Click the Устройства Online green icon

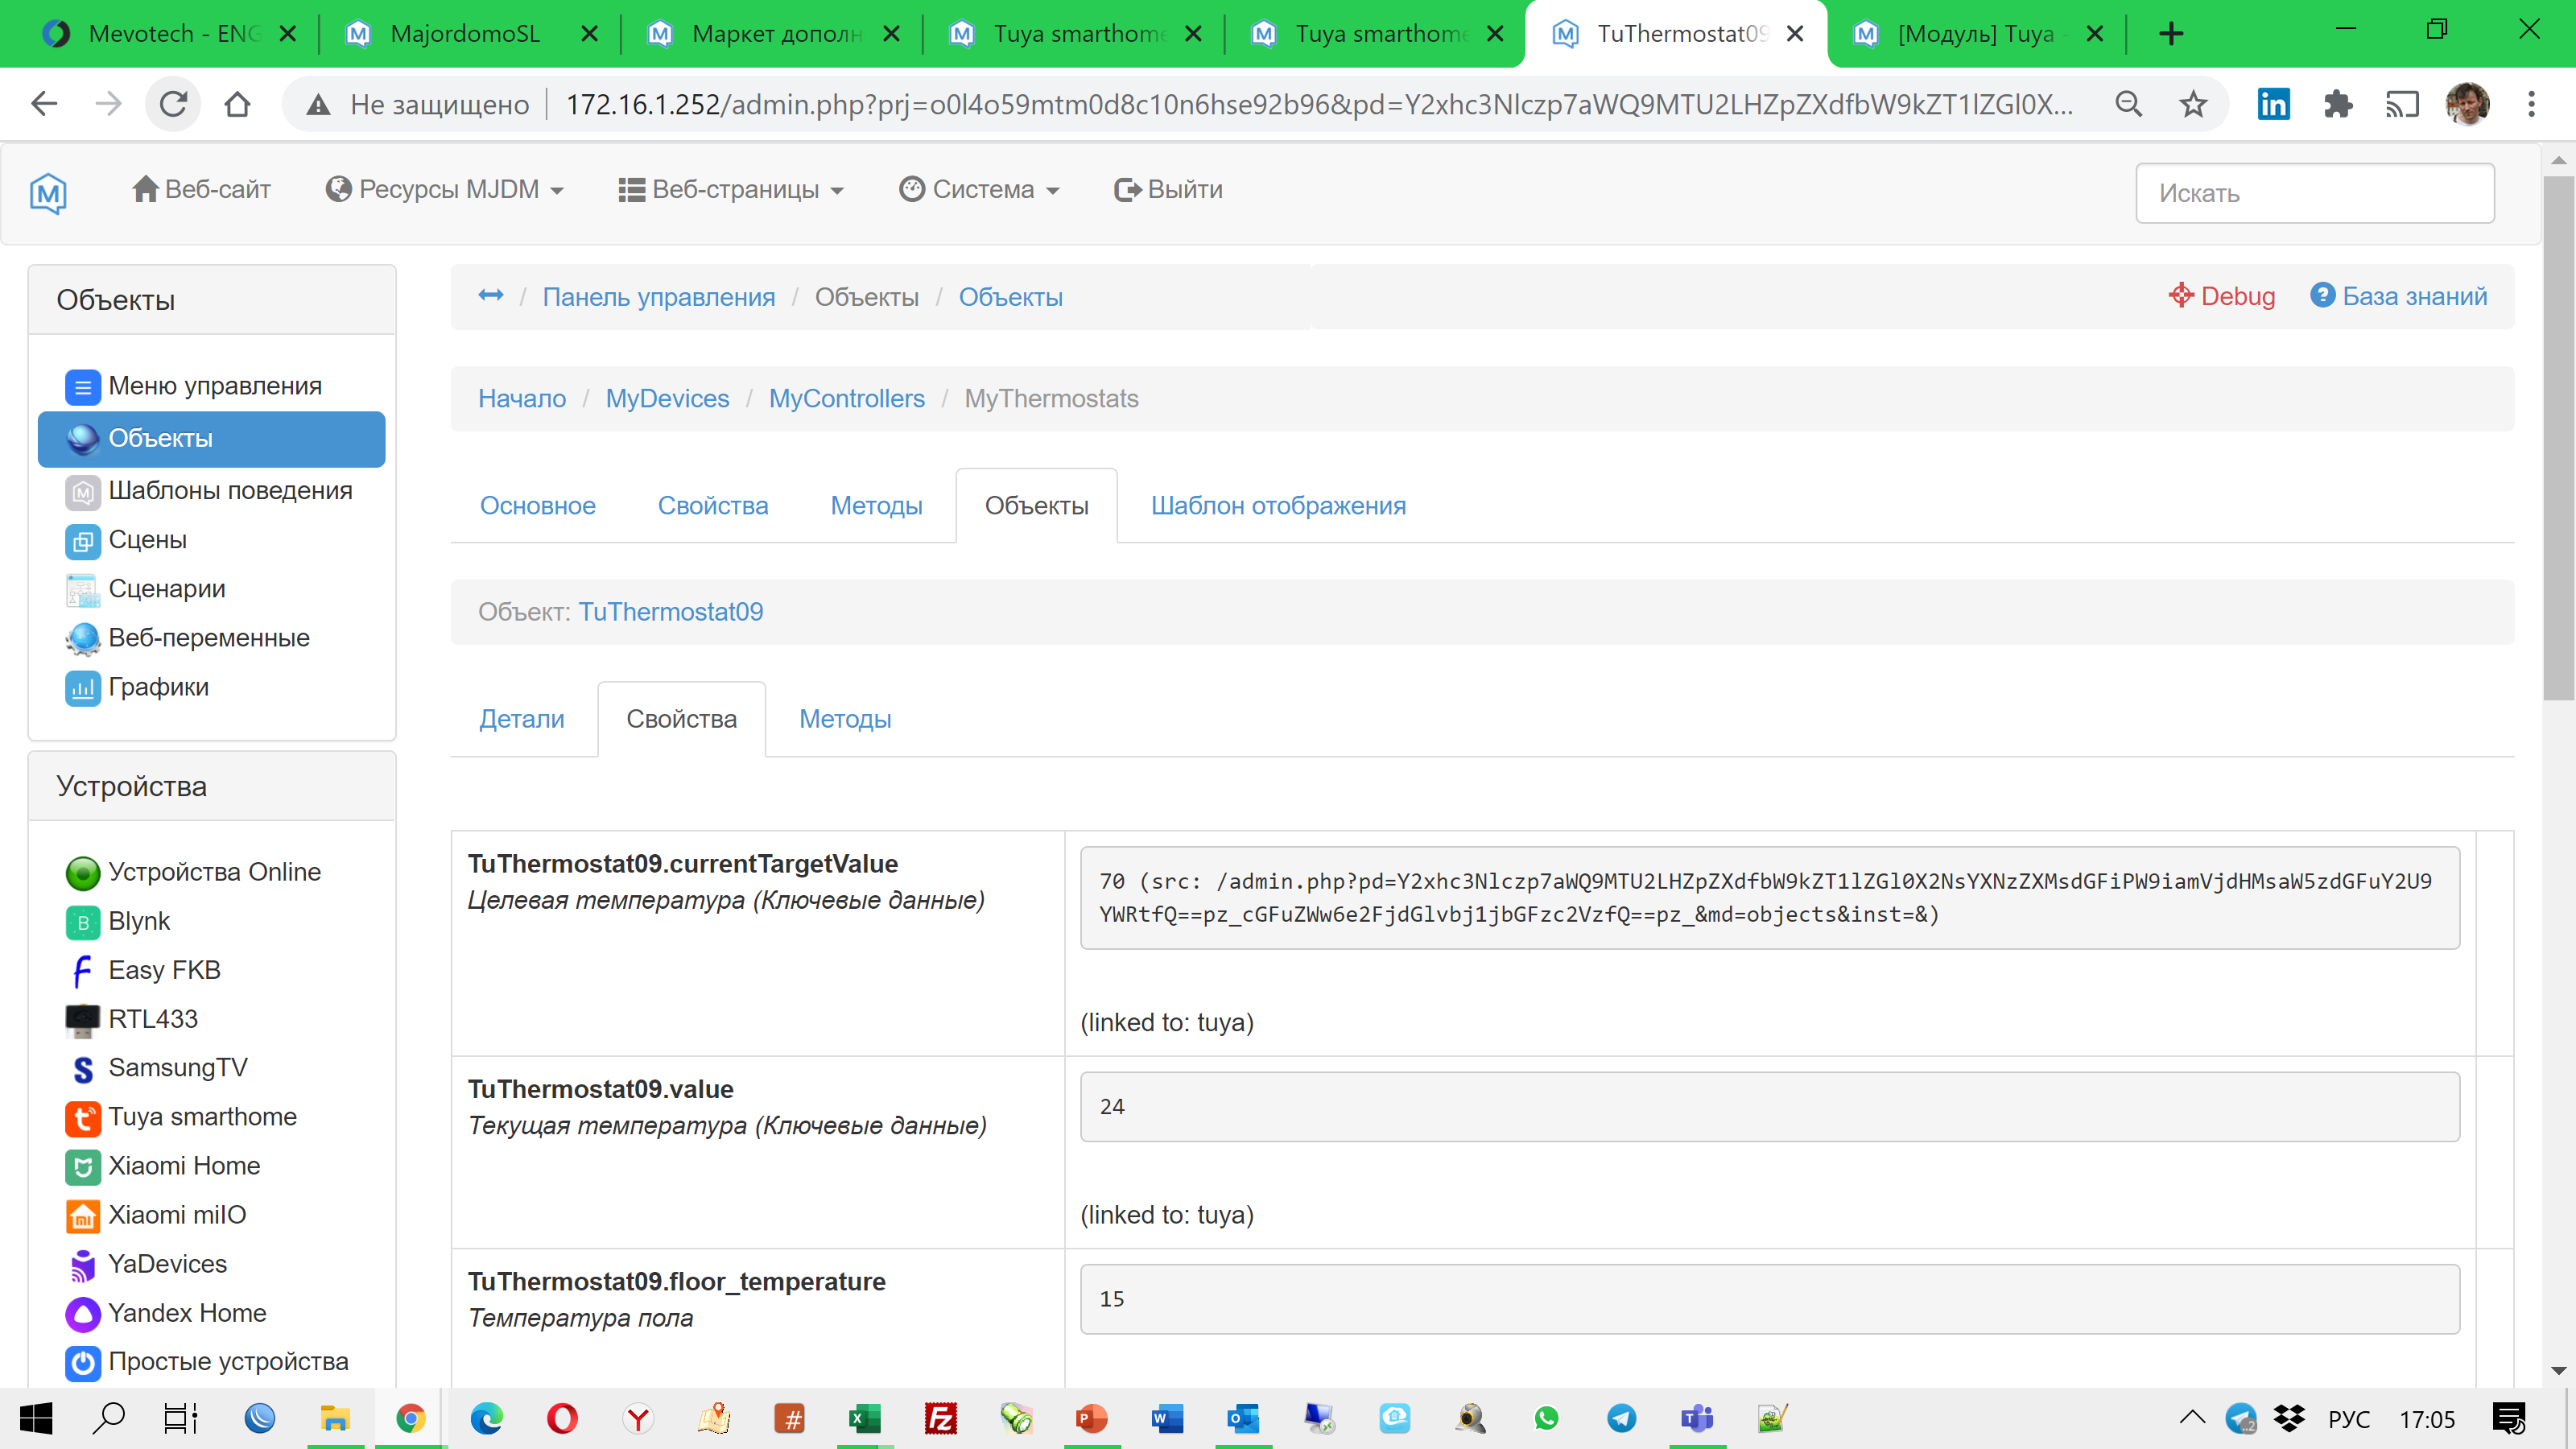point(82,873)
